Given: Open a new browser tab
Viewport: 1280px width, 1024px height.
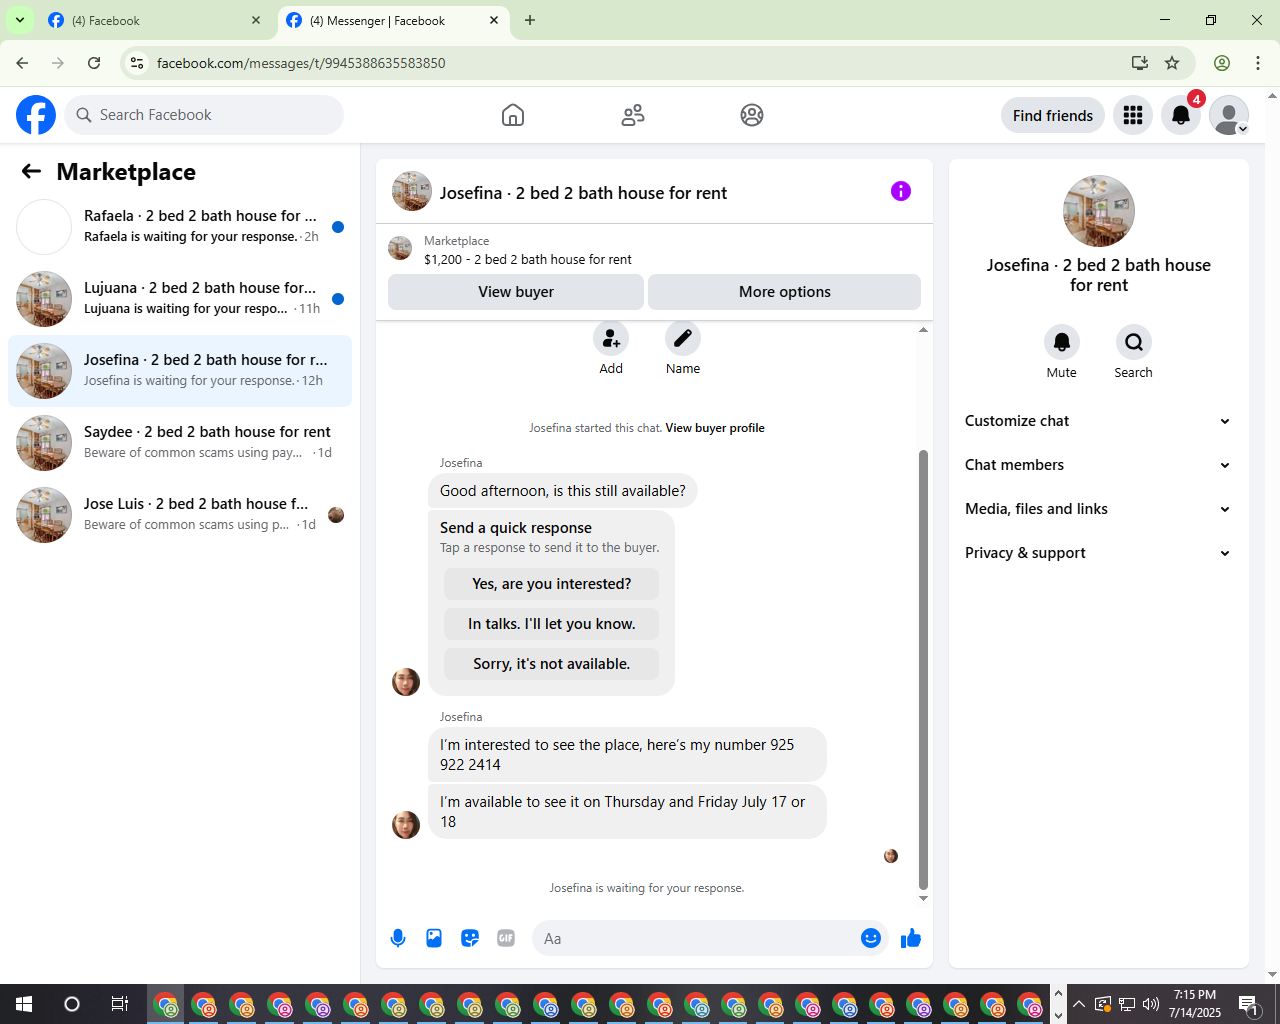Looking at the screenshot, I should [530, 20].
